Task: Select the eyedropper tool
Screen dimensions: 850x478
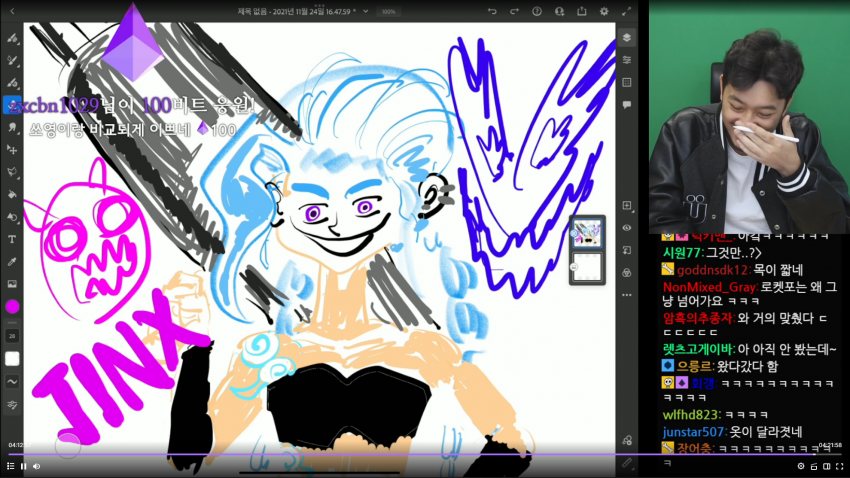Action: [x=12, y=261]
